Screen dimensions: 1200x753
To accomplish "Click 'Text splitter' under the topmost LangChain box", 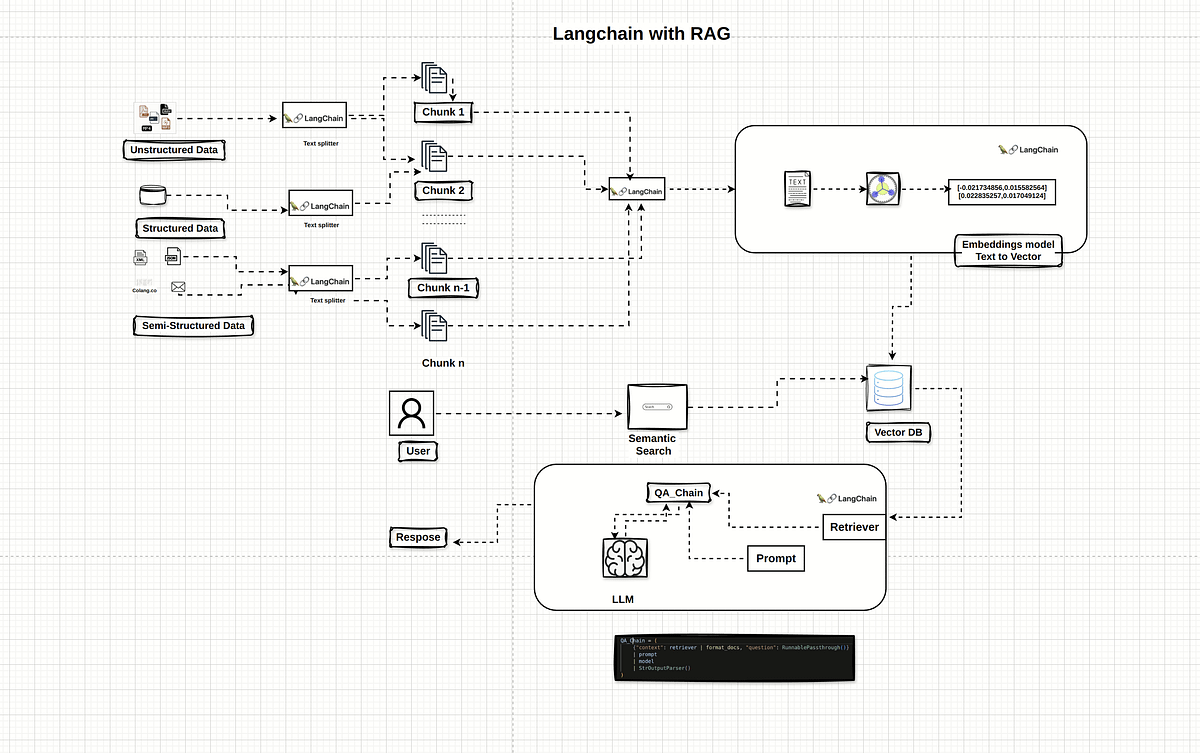I will [x=321, y=144].
